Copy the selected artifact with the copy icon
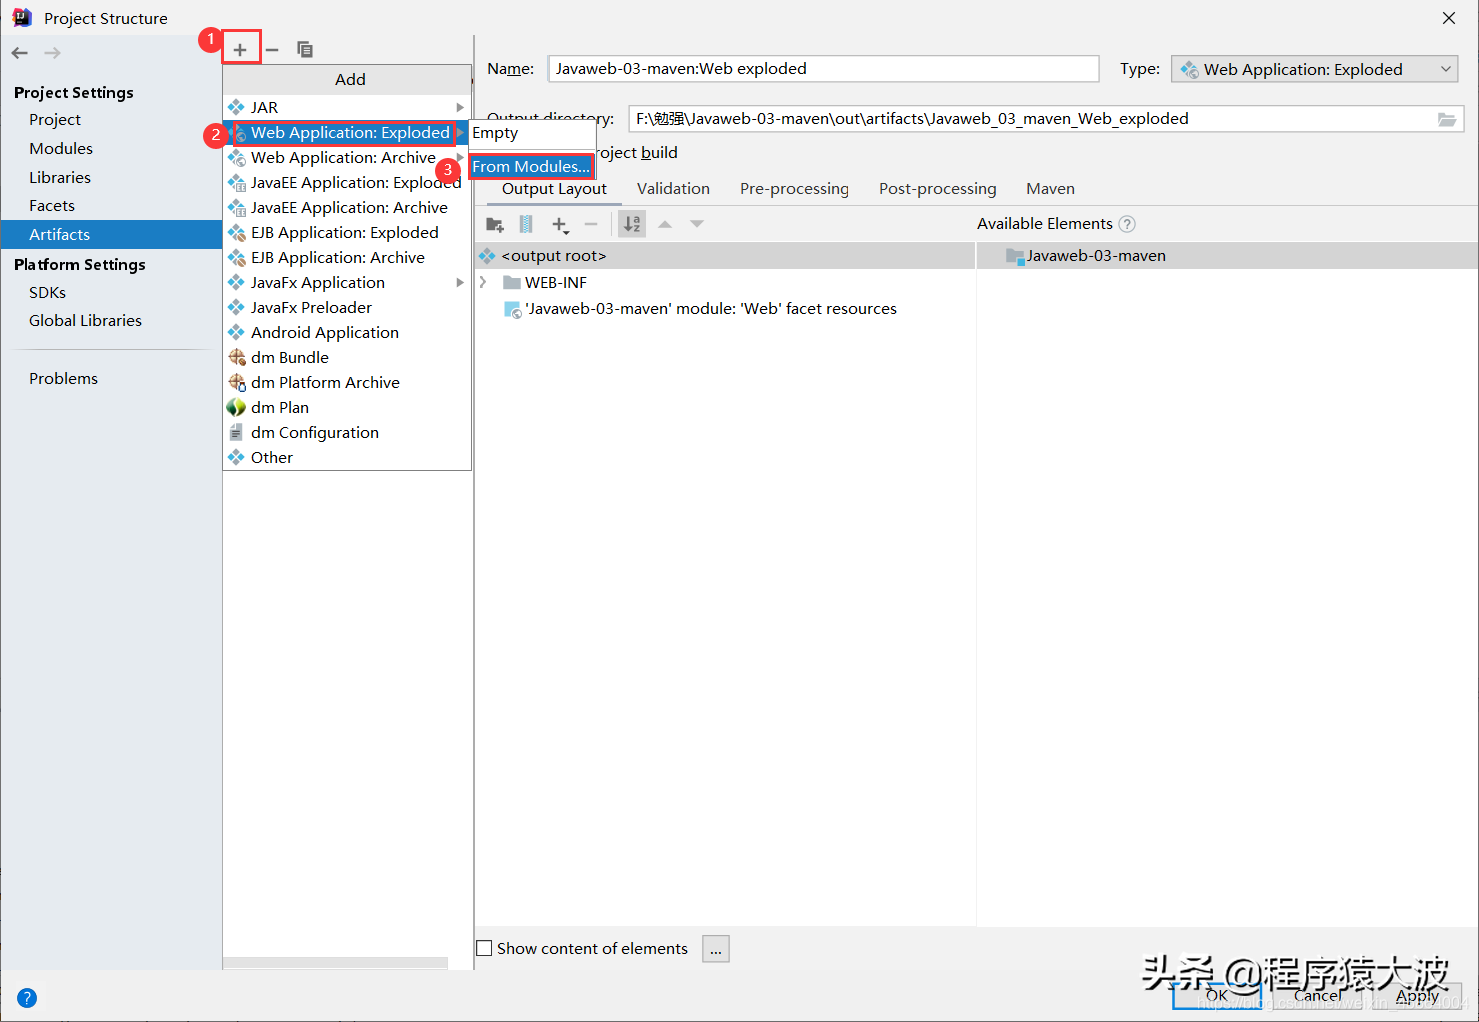 point(305,49)
